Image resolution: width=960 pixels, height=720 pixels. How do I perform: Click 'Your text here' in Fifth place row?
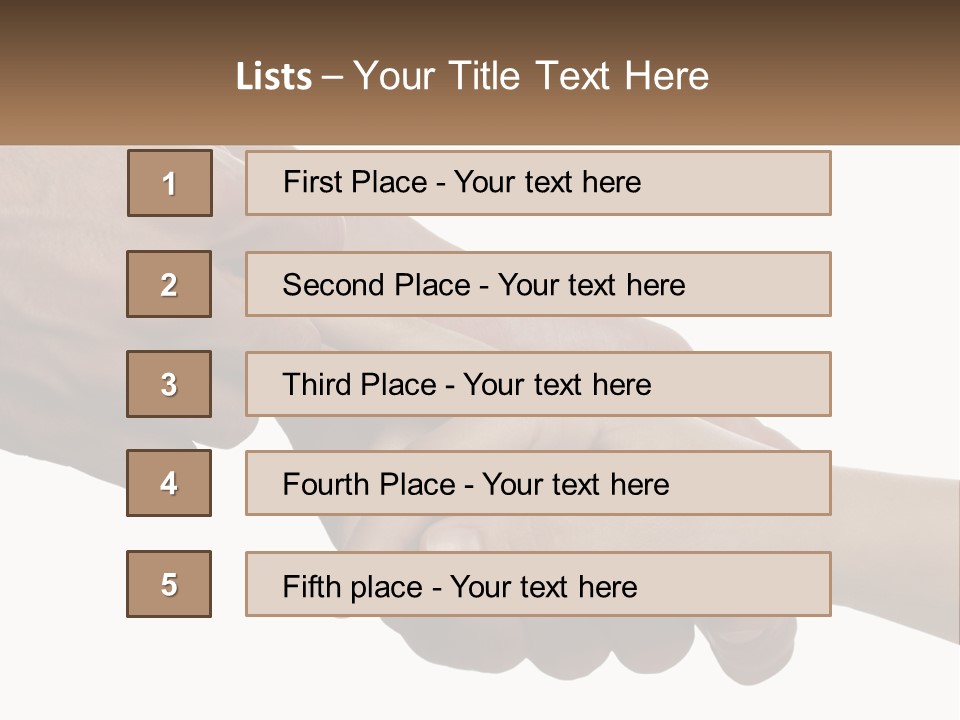click(543, 586)
